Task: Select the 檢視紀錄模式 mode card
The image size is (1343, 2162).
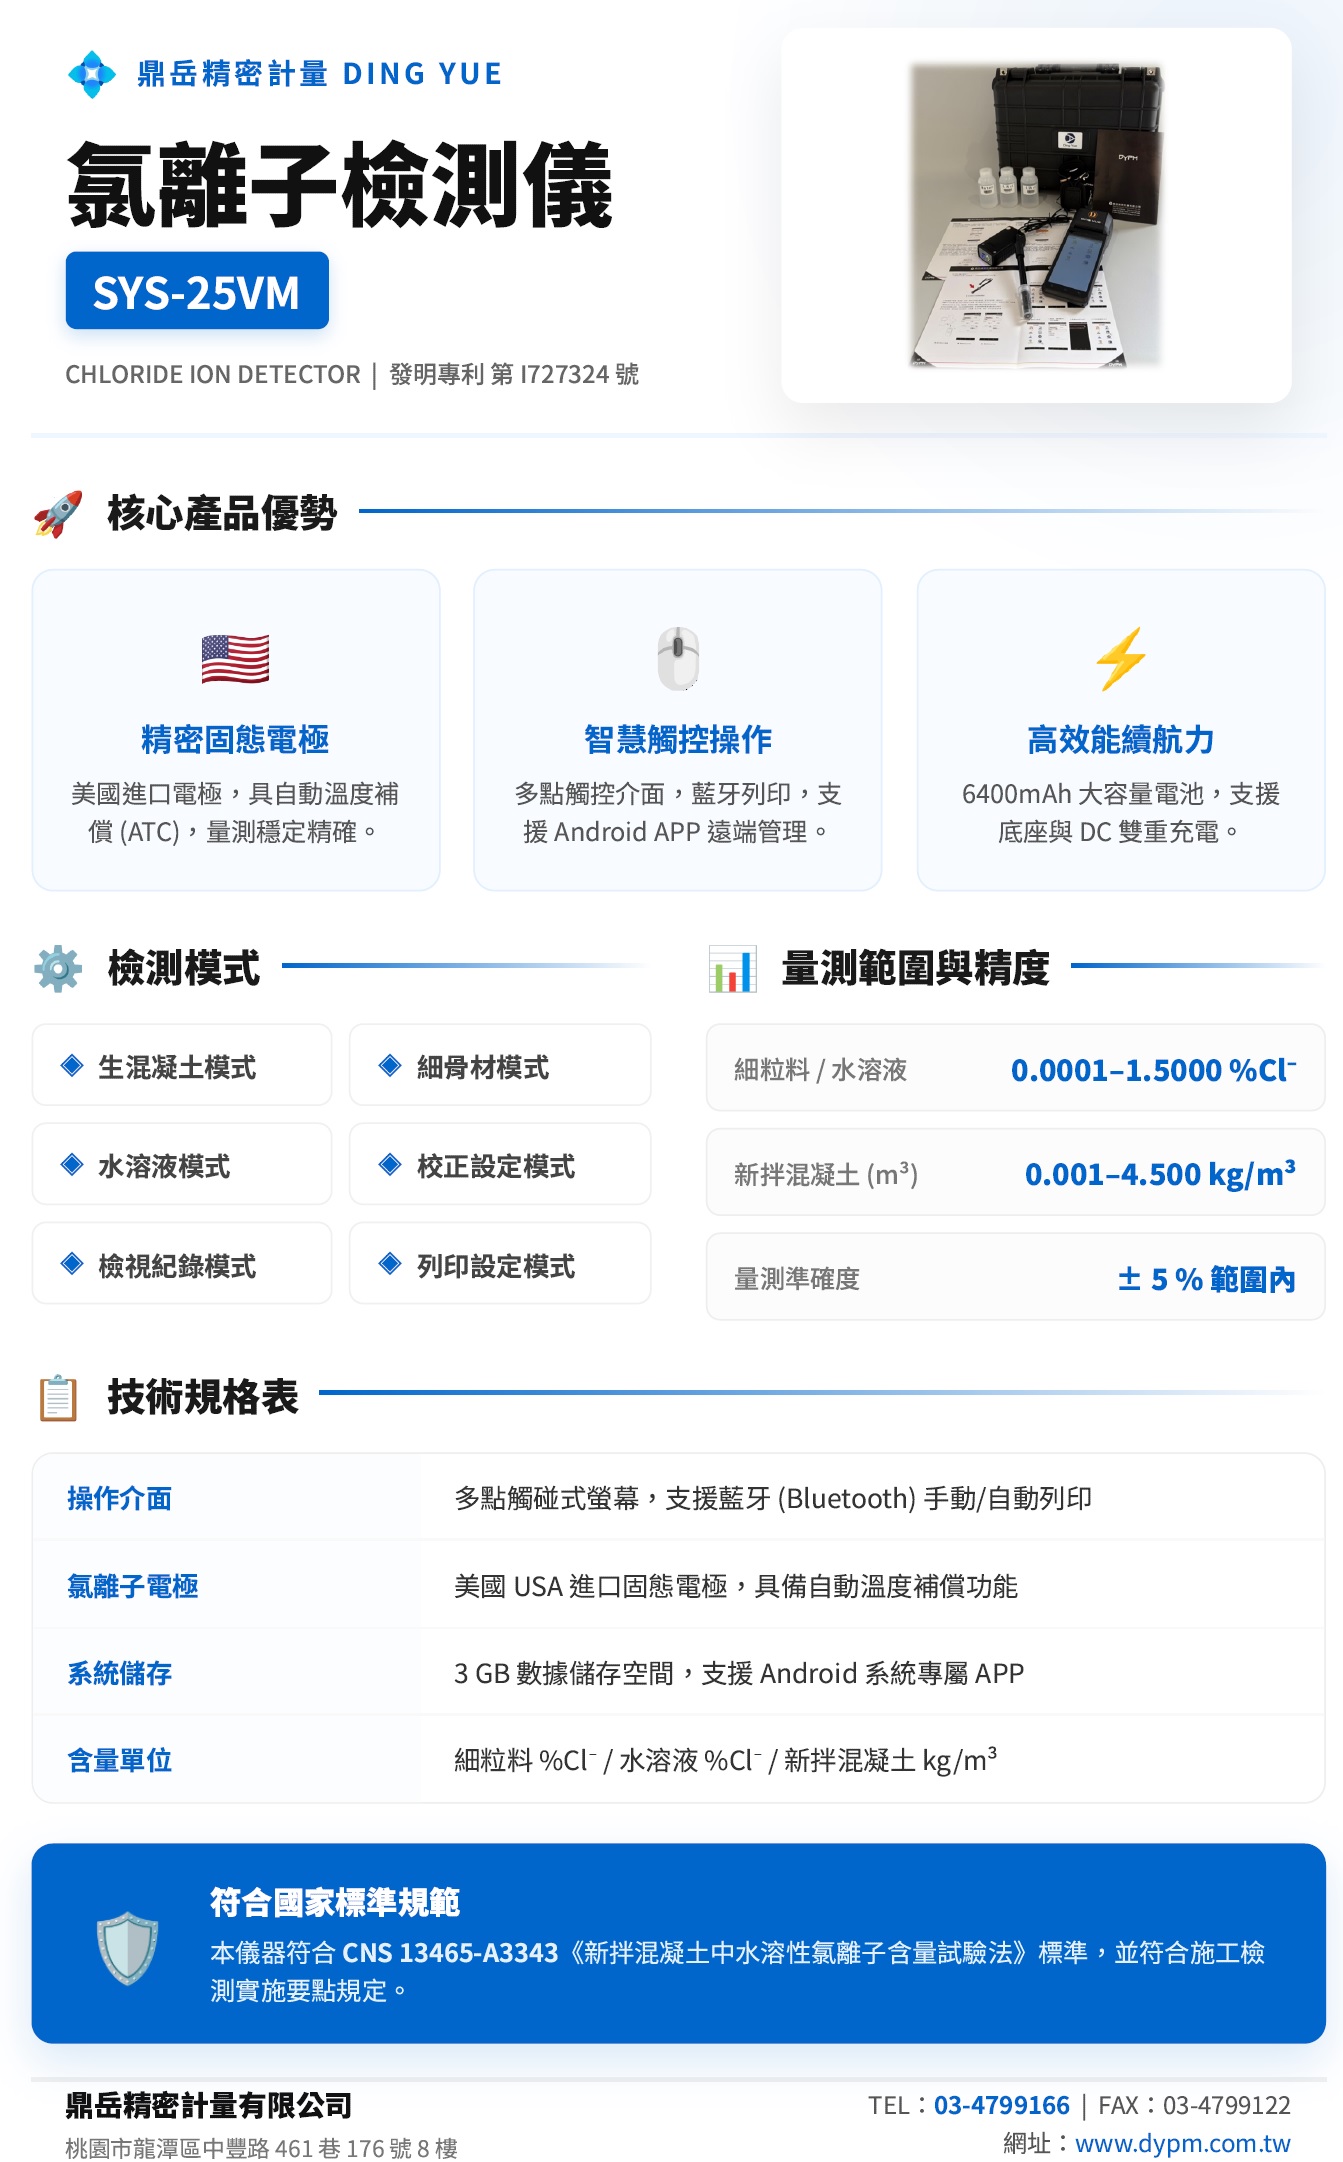Action: coord(182,1263)
